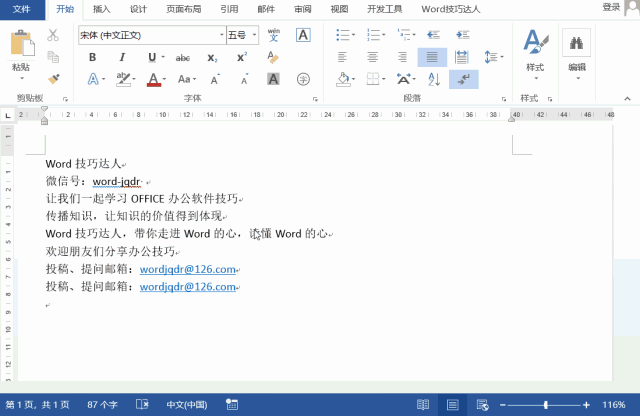Click the clear formatting eraser icon
Image resolution: width=640 pixels, height=416 pixels.
coord(273,57)
